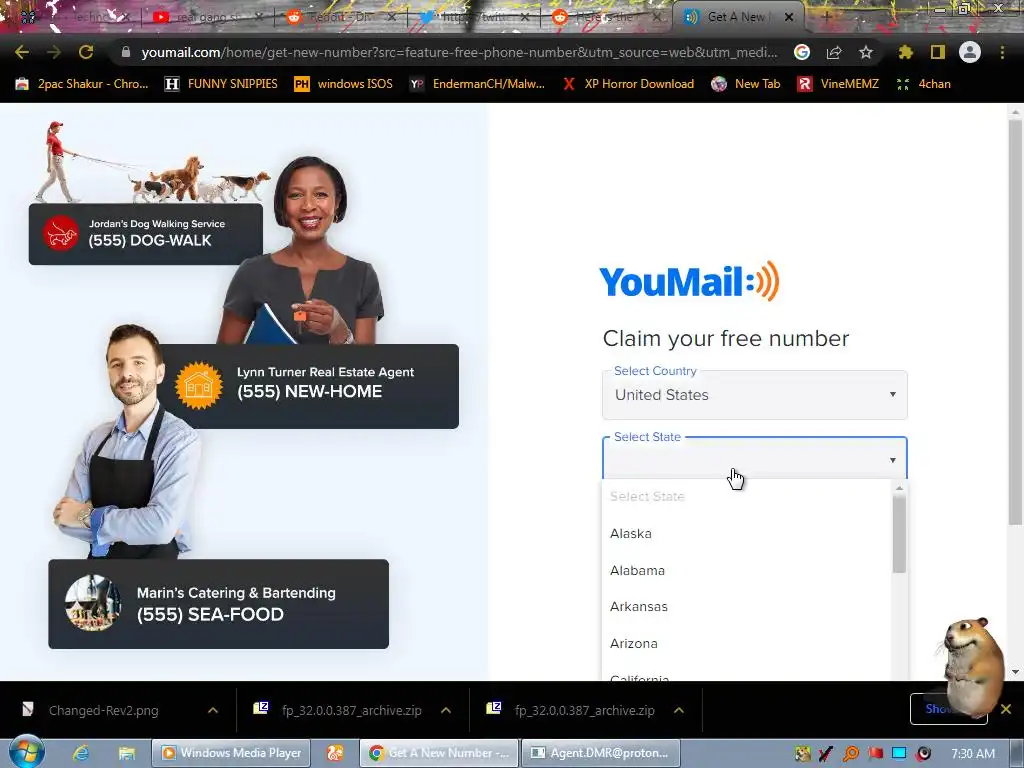Screen dimensions: 1024x768
Task: Switch to the first Reddit tab
Action: tap(342, 17)
